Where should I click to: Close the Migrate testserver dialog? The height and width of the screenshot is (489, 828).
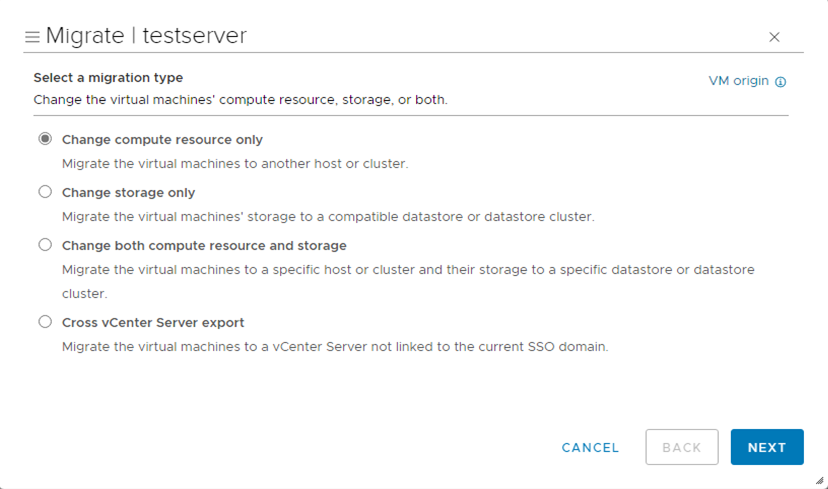tap(774, 37)
